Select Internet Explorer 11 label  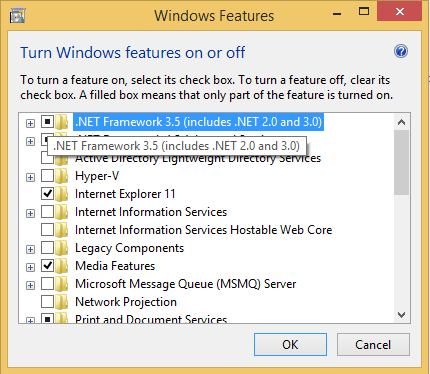(125, 194)
